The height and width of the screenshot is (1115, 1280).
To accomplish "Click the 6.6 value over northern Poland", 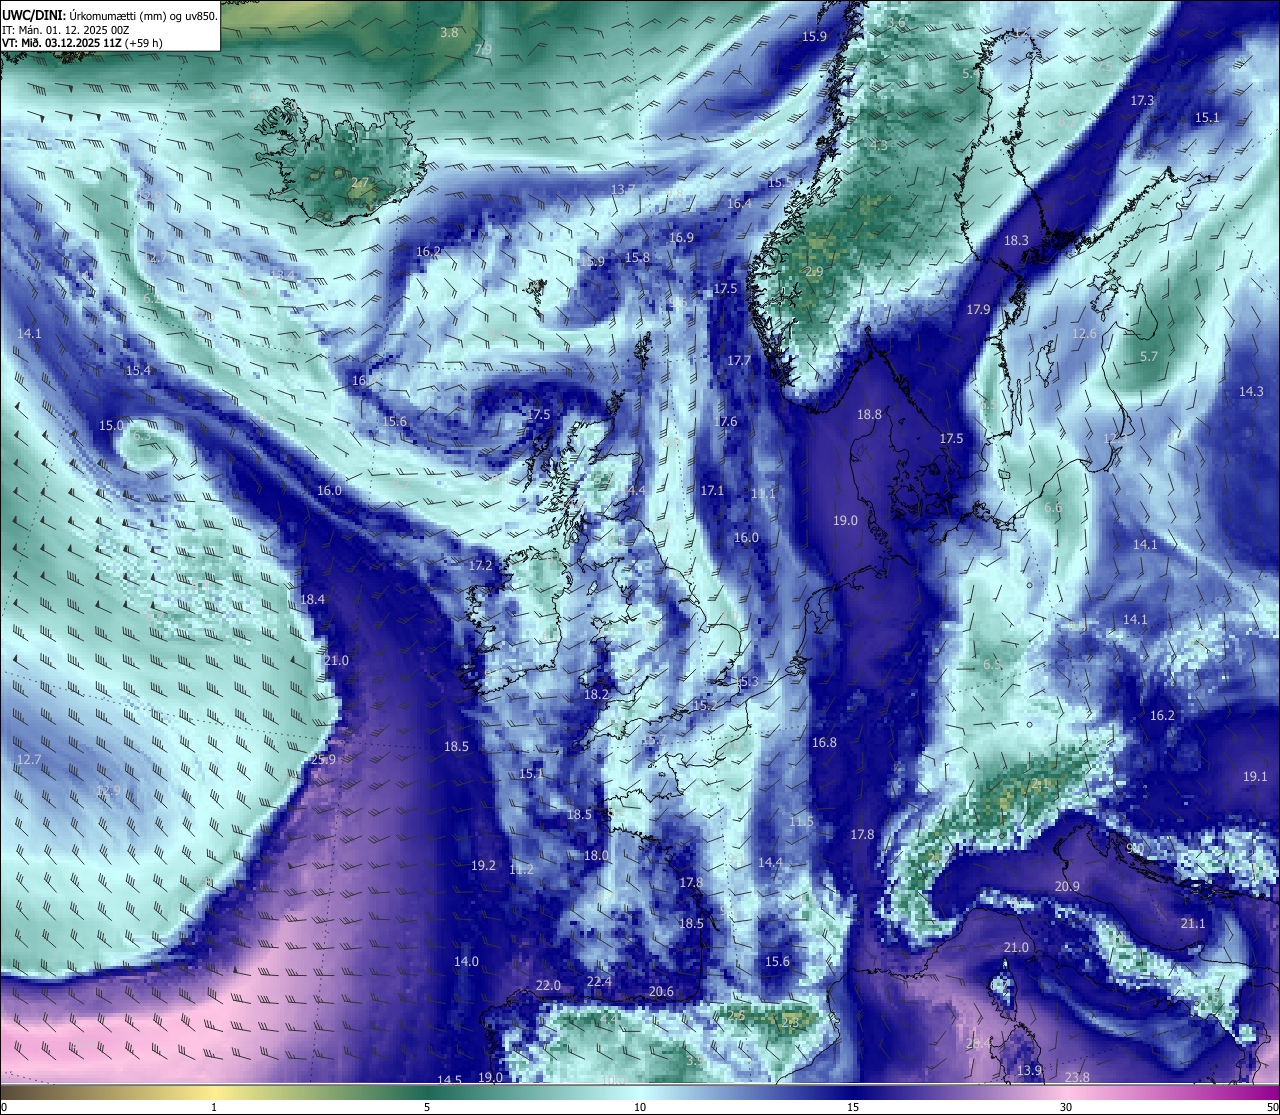I will point(1053,509).
